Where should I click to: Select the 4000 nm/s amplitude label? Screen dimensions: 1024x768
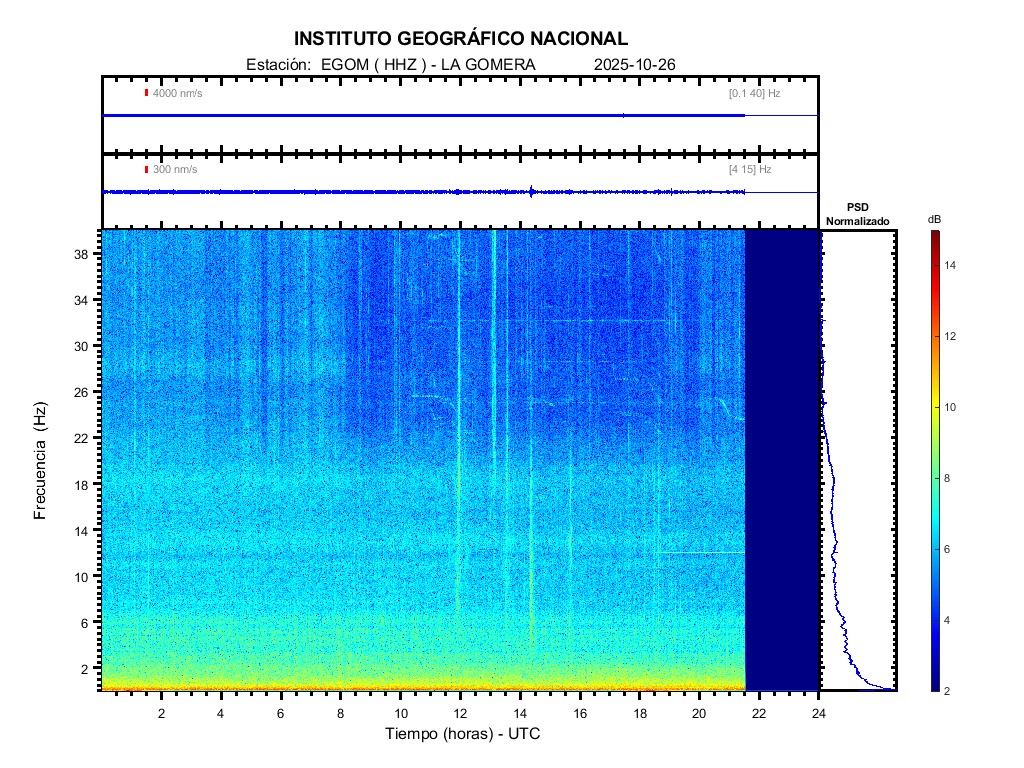pyautogui.click(x=177, y=93)
